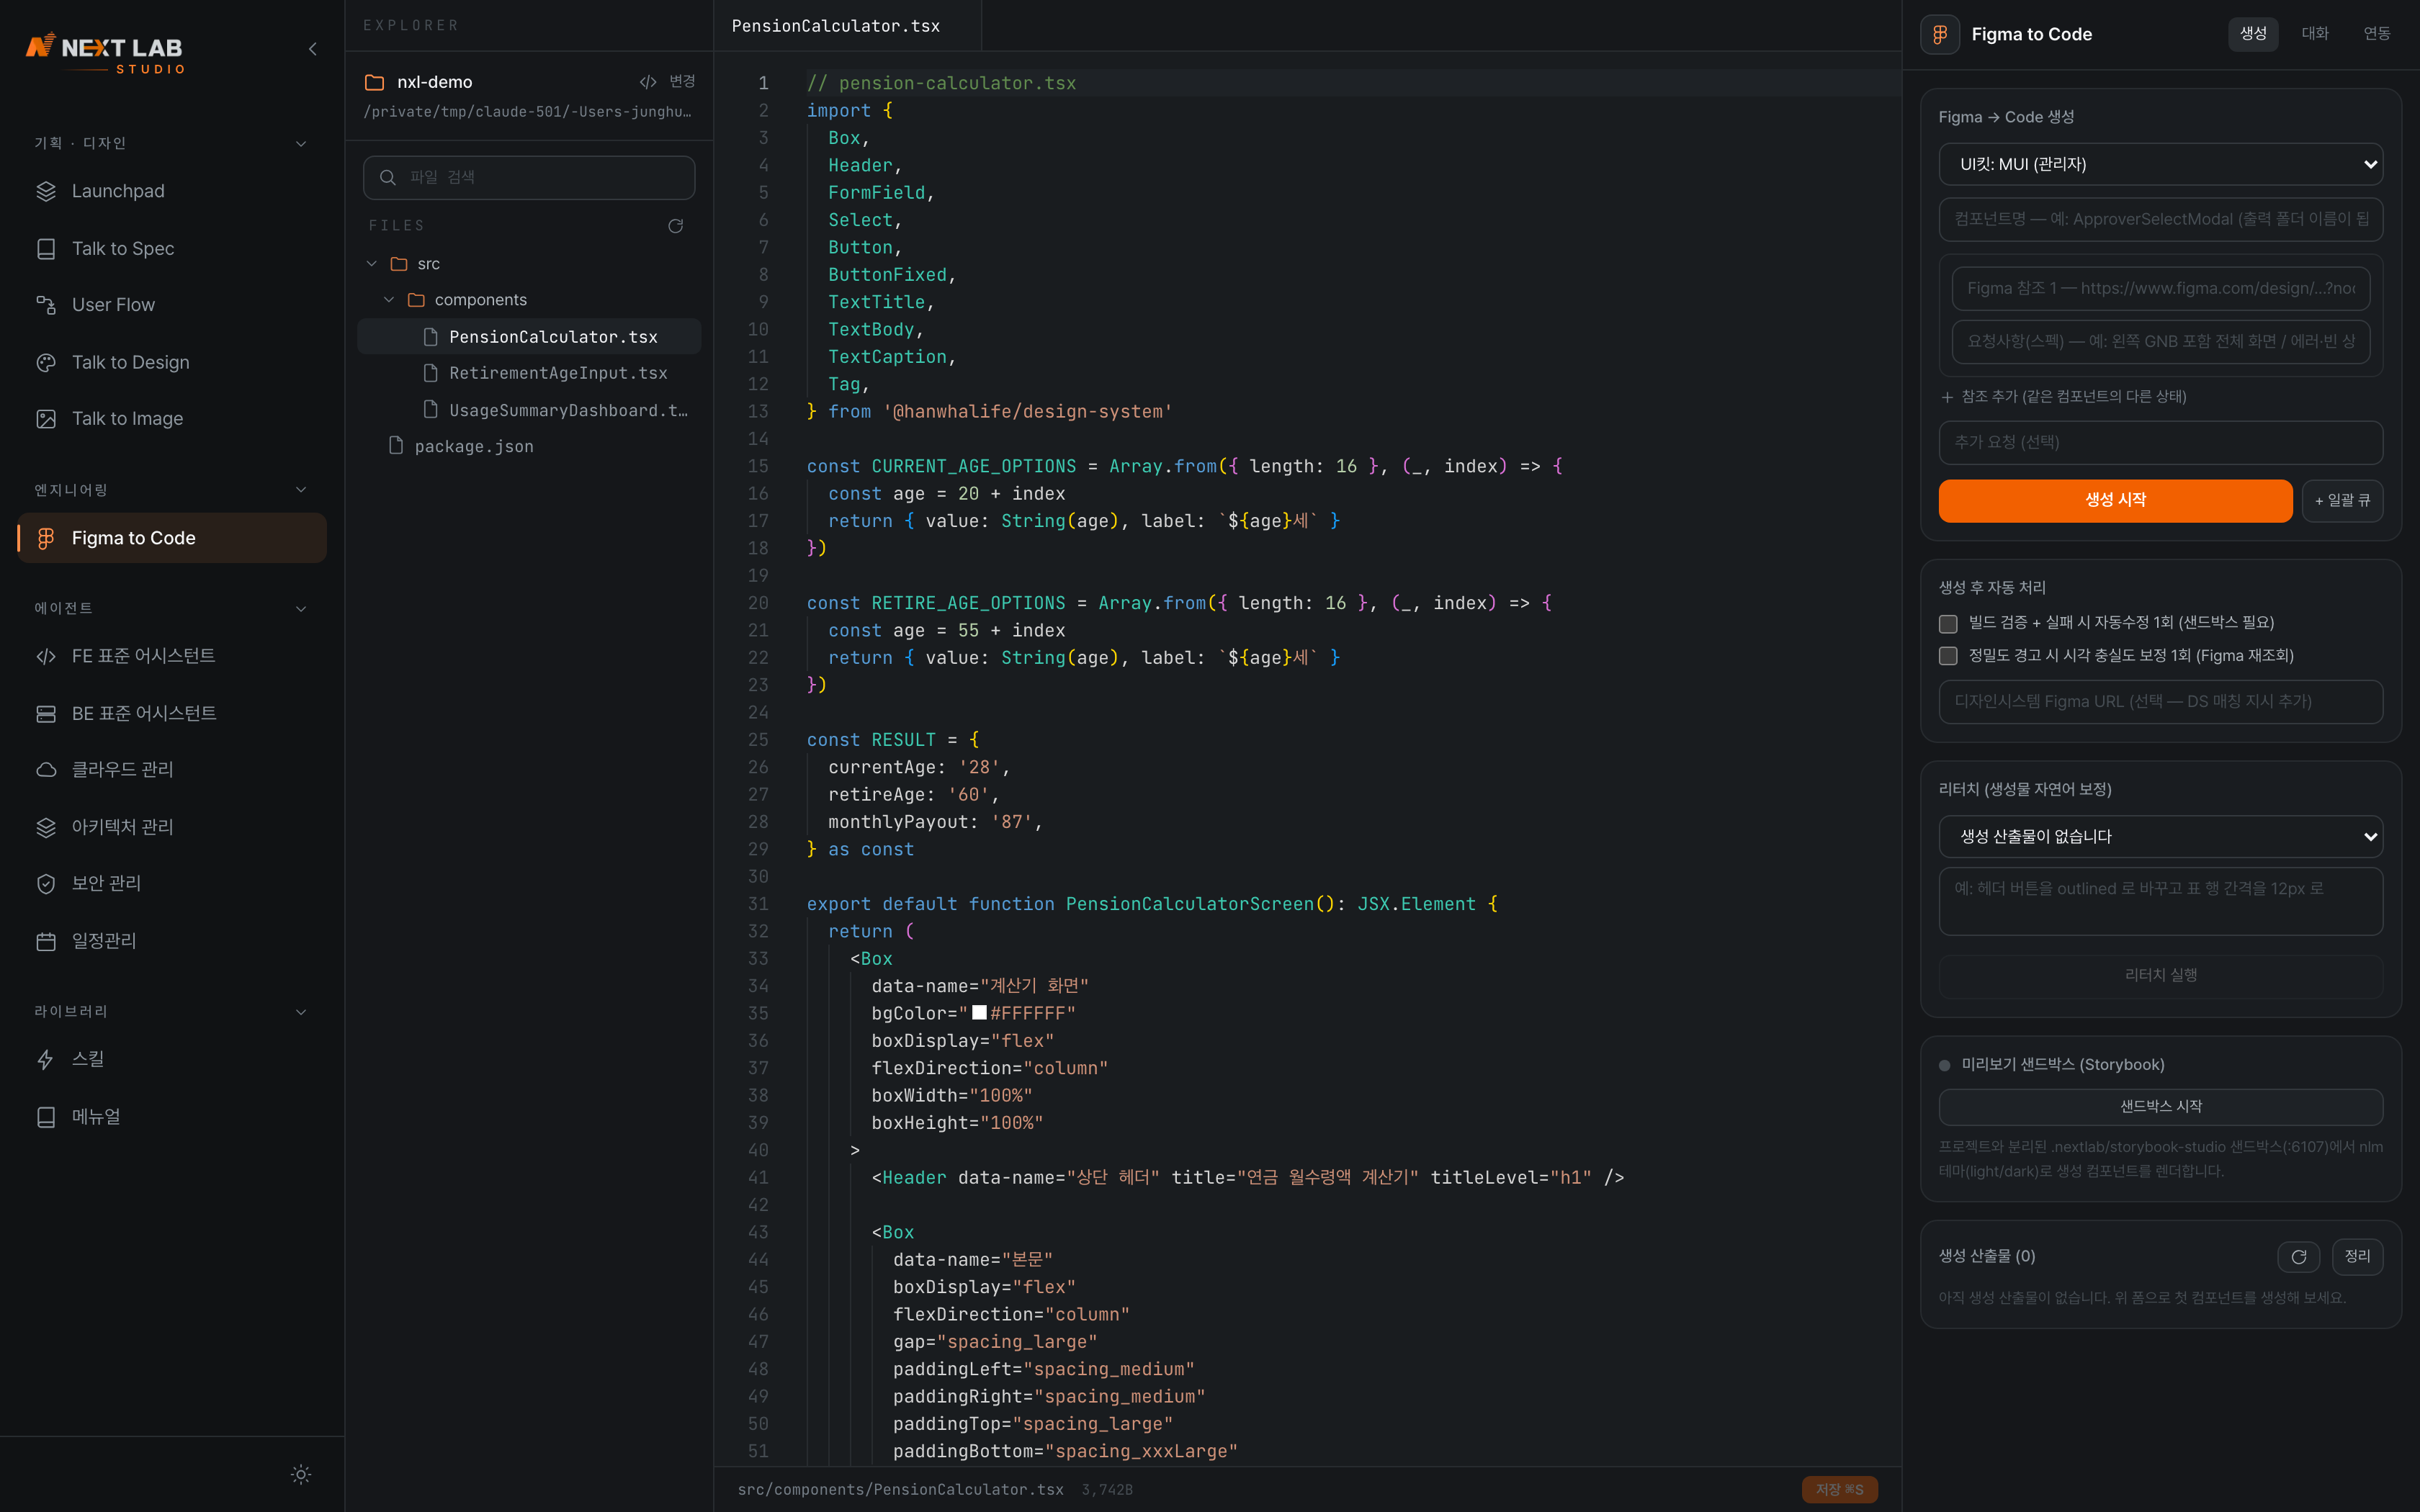Refresh the 생성 산출물 list
Screen dimensions: 2420x1512
(x=2298, y=1257)
